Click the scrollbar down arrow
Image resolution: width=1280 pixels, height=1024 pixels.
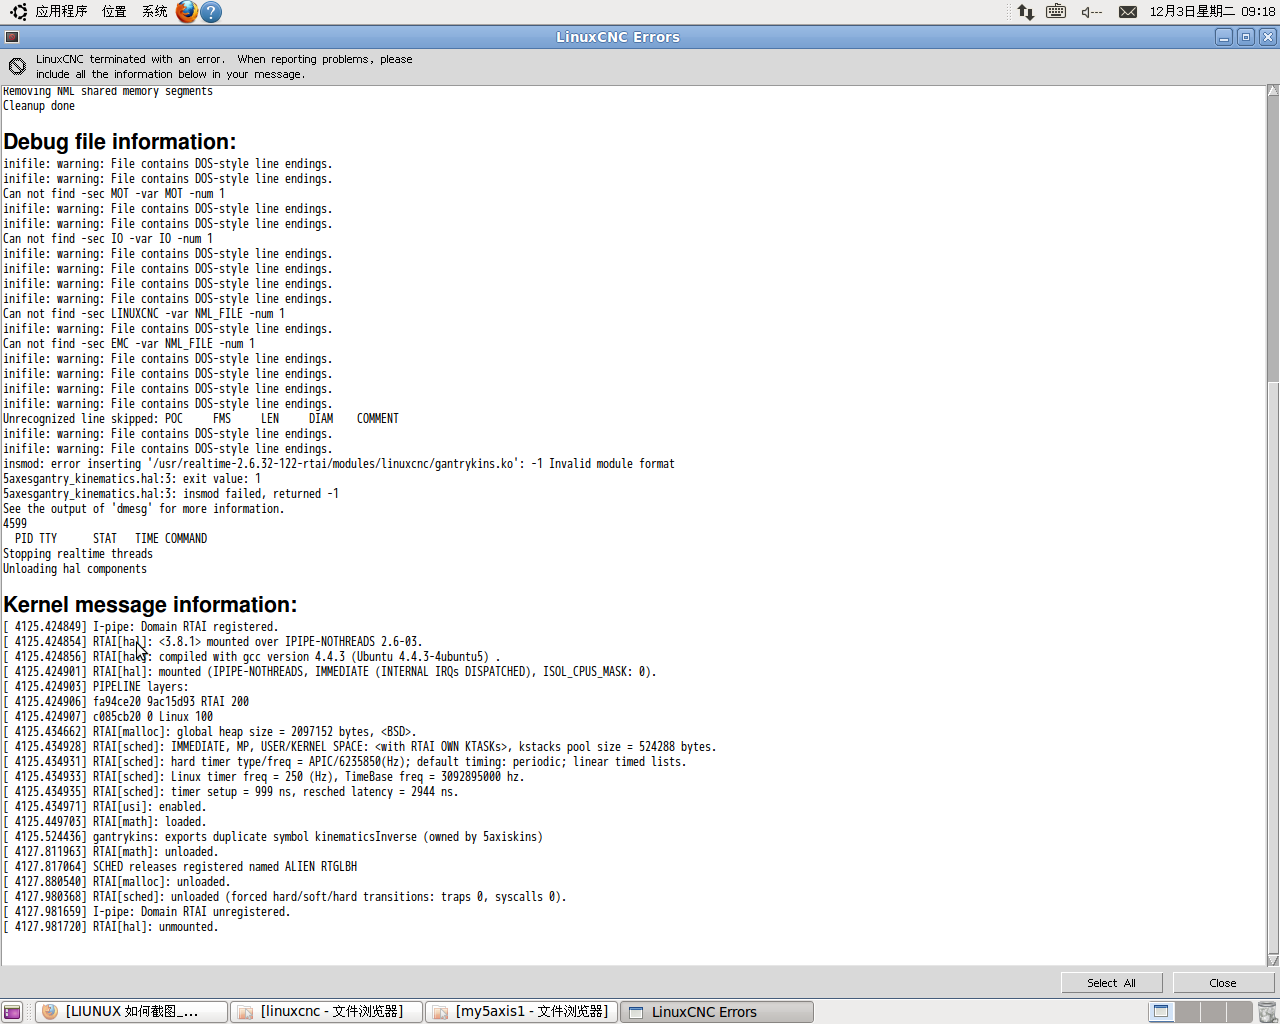point(1273,960)
